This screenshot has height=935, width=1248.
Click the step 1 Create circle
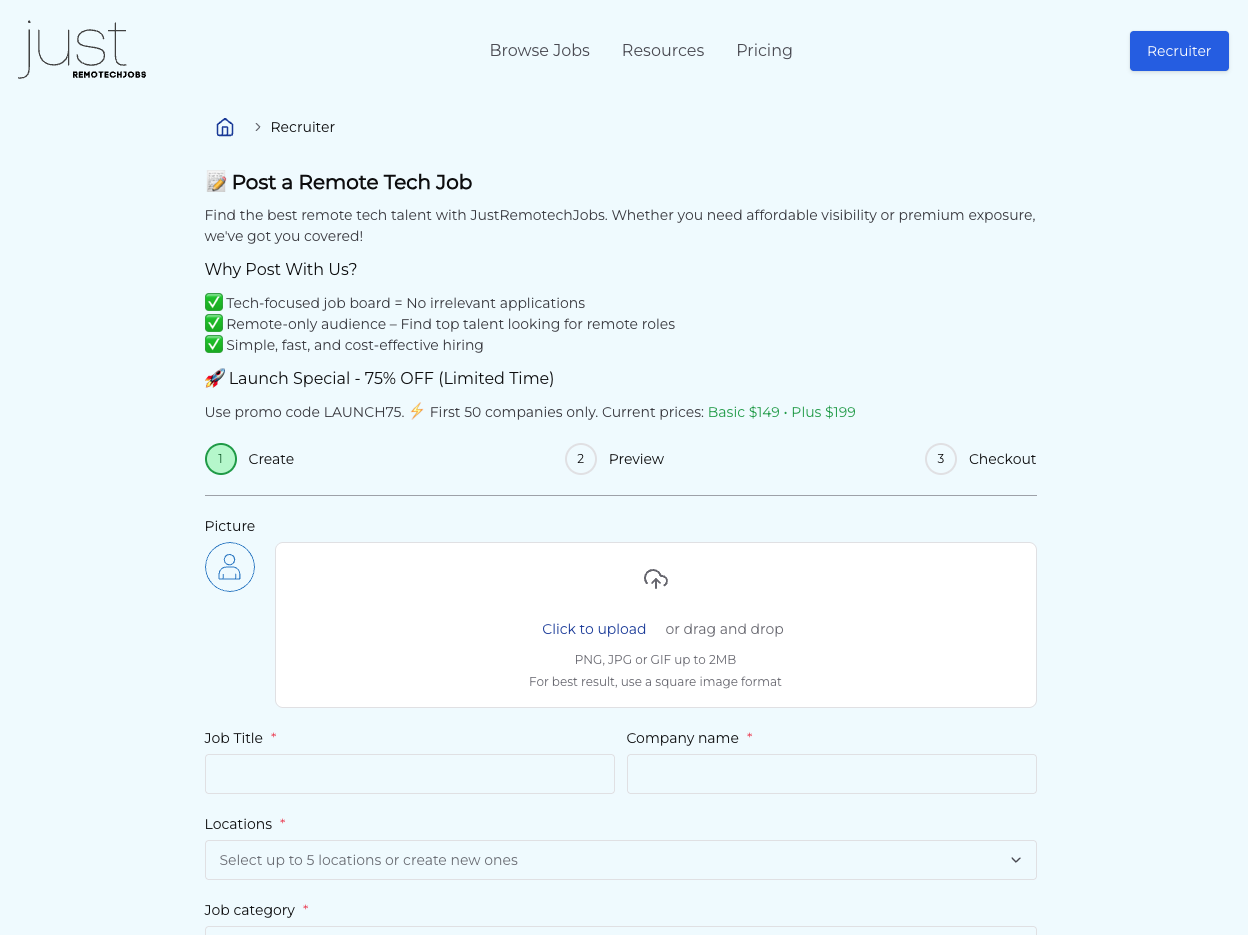coord(220,459)
